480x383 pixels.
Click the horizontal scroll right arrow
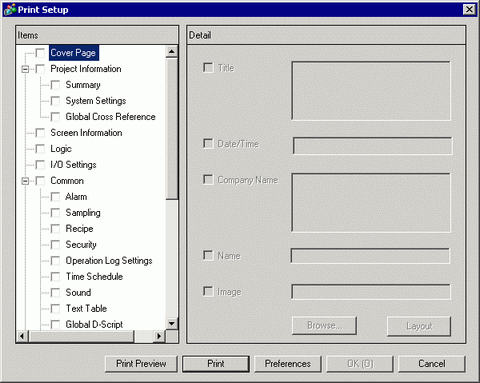[x=159, y=336]
